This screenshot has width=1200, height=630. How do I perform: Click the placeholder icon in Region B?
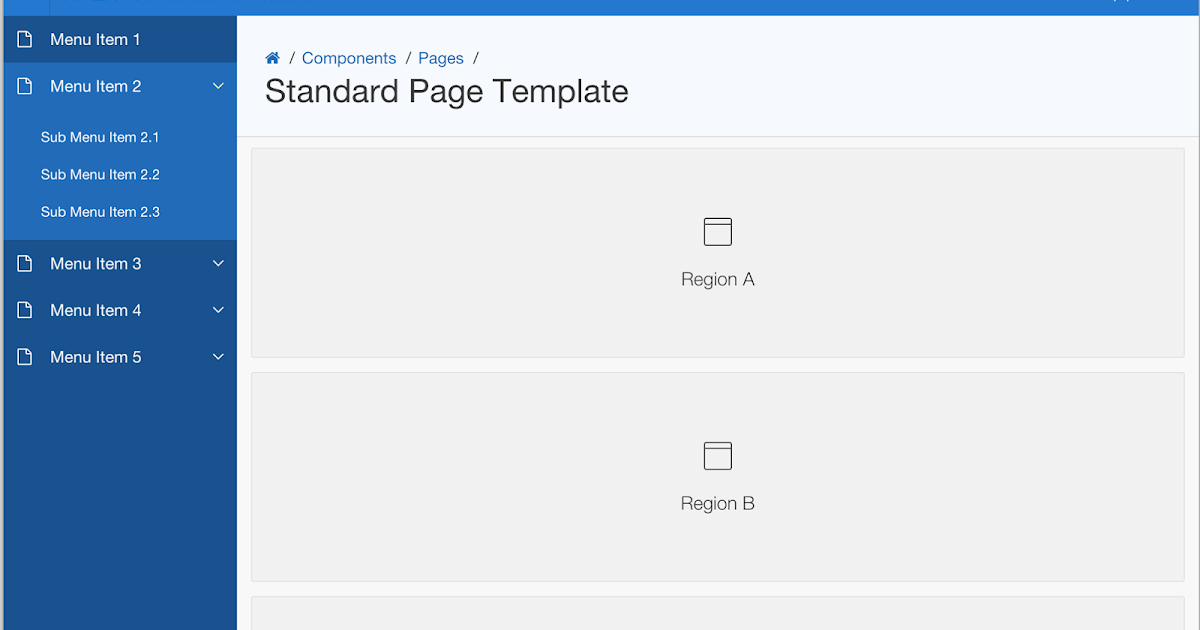click(717, 455)
